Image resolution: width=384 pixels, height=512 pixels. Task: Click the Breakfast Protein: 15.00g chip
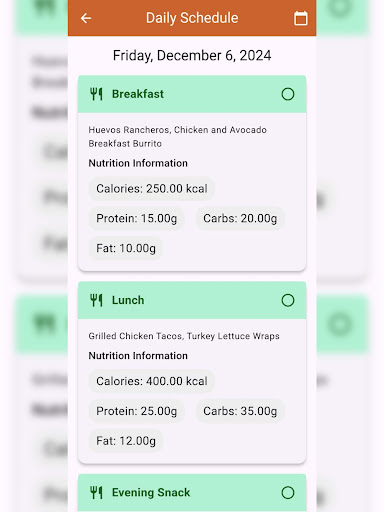[x=136, y=218]
